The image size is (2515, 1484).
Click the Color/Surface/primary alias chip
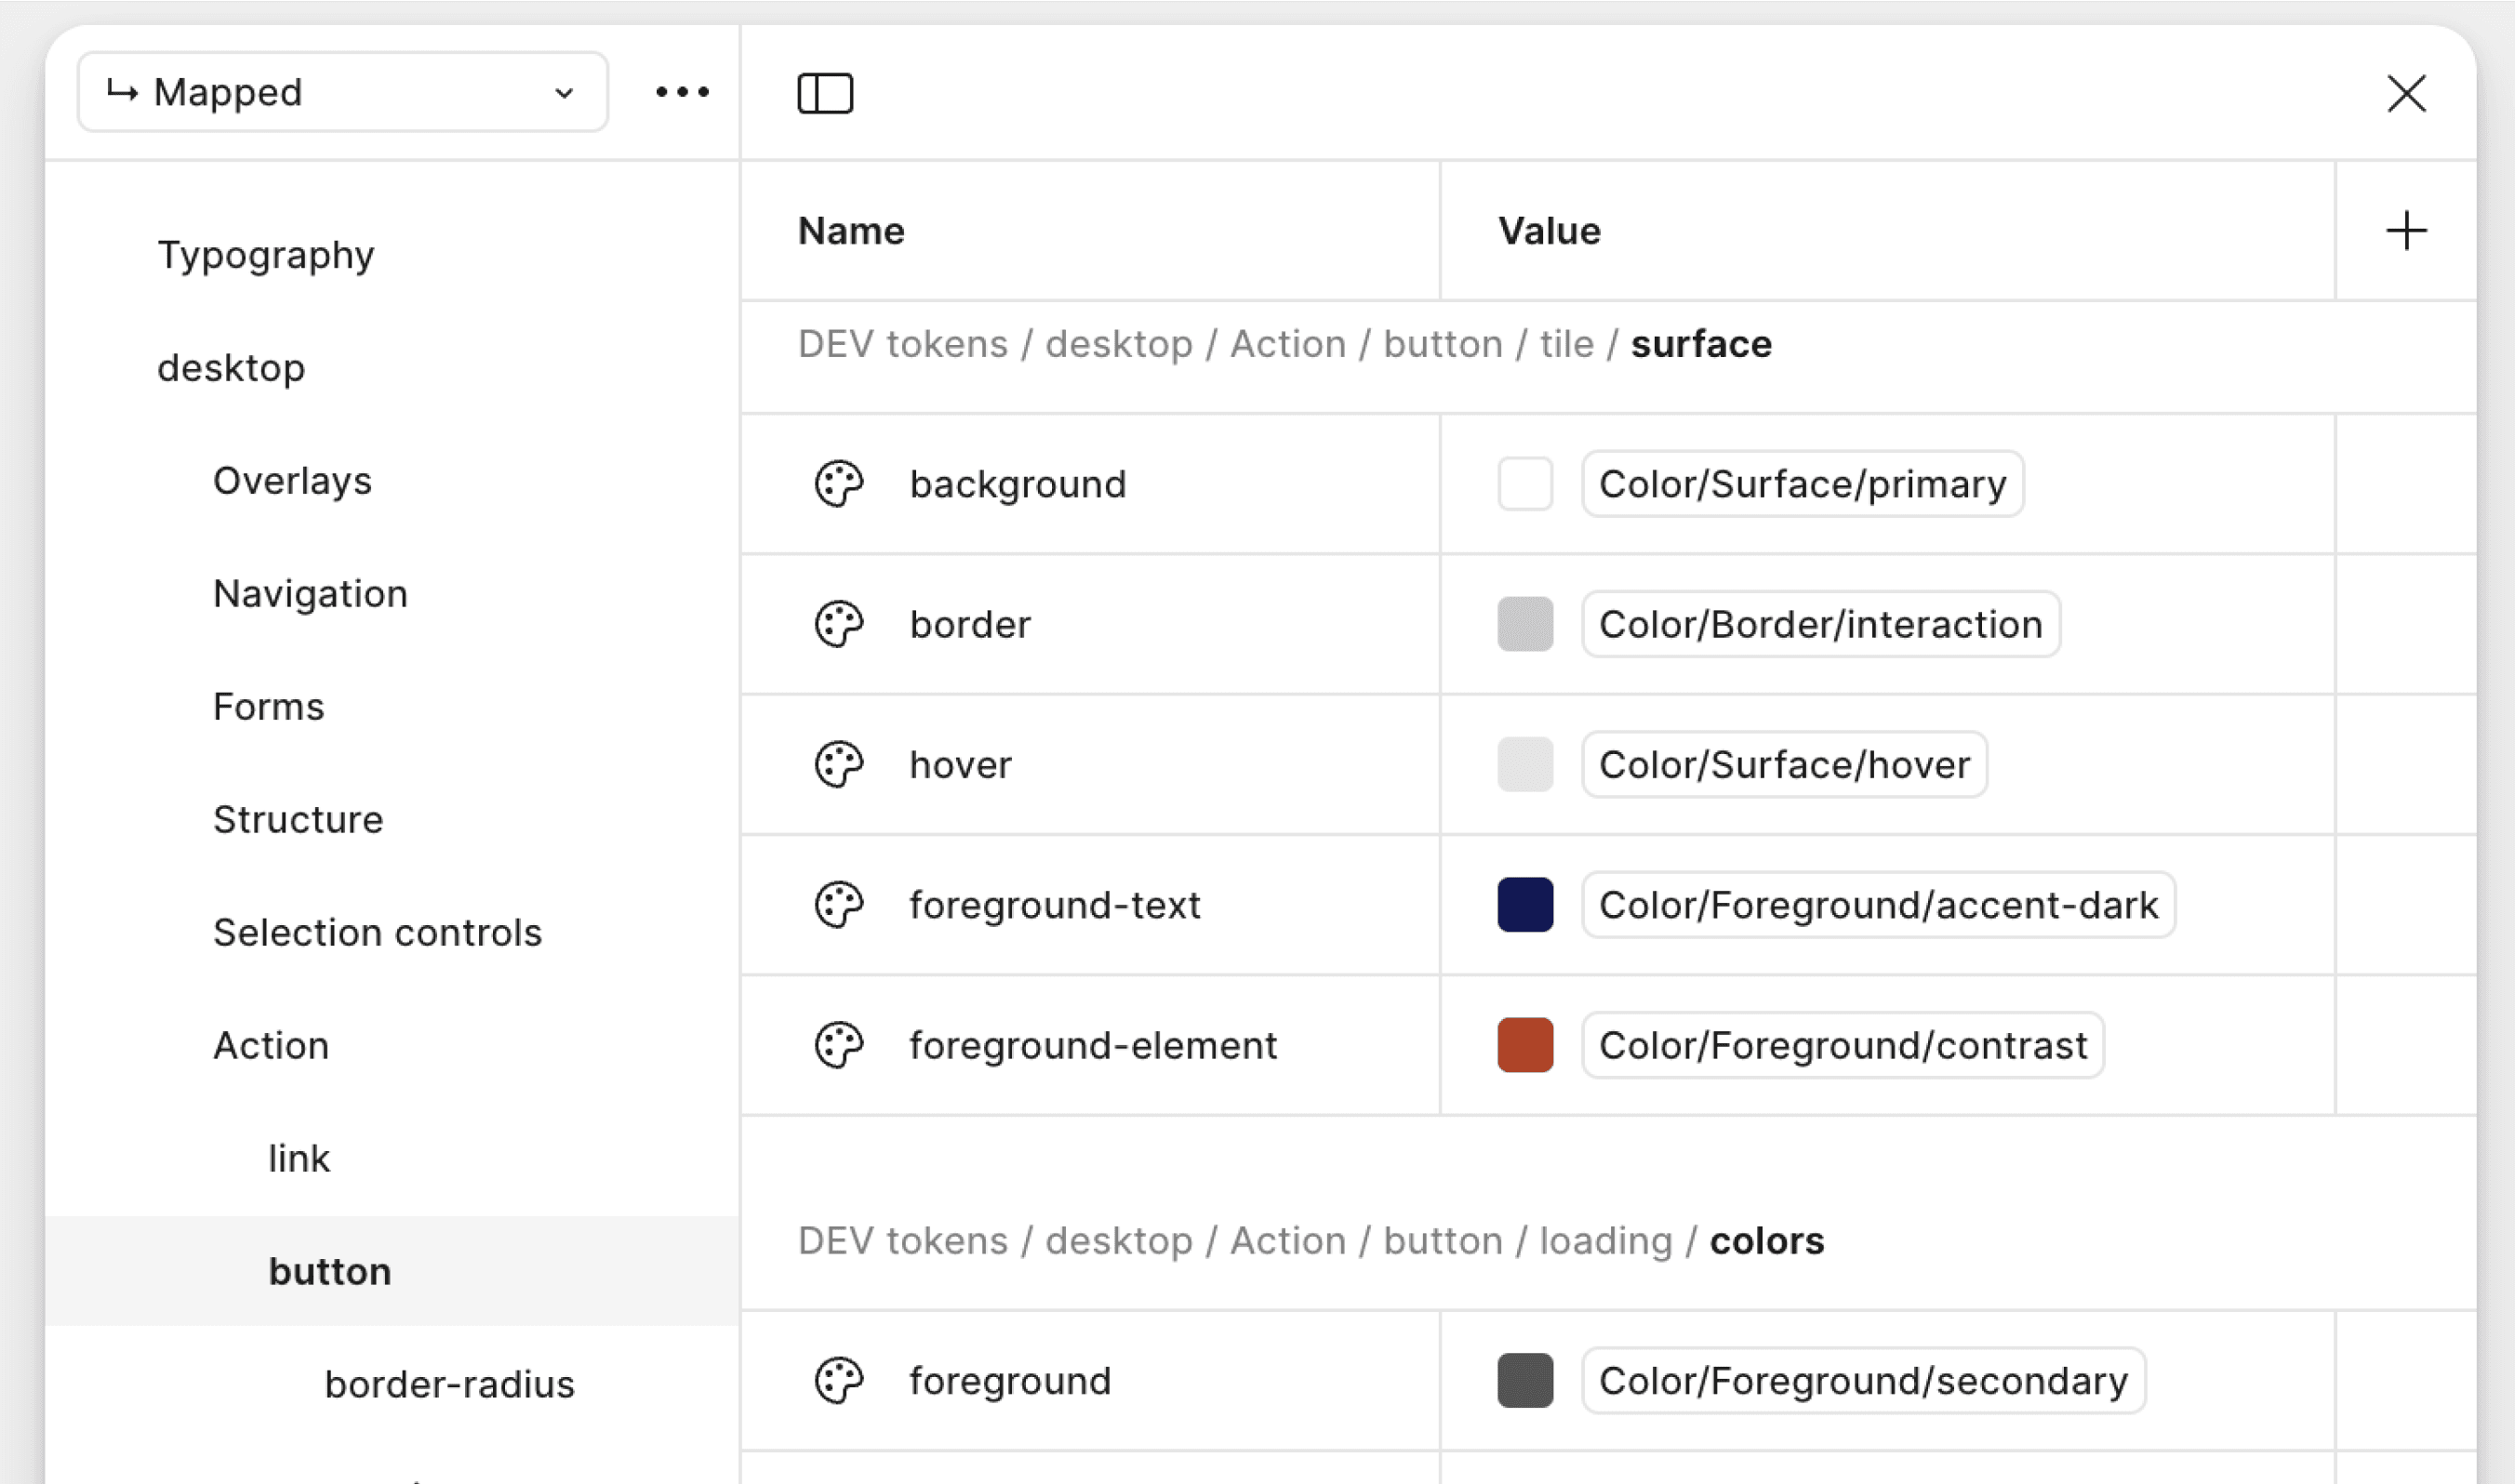click(x=1802, y=484)
